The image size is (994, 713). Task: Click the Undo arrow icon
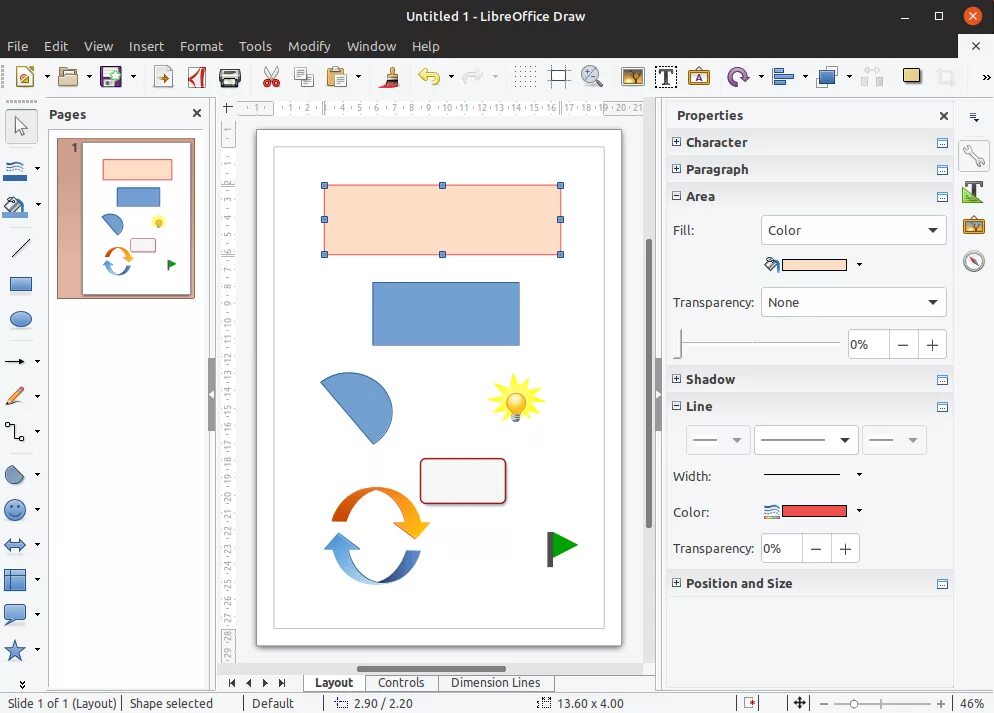pos(430,77)
